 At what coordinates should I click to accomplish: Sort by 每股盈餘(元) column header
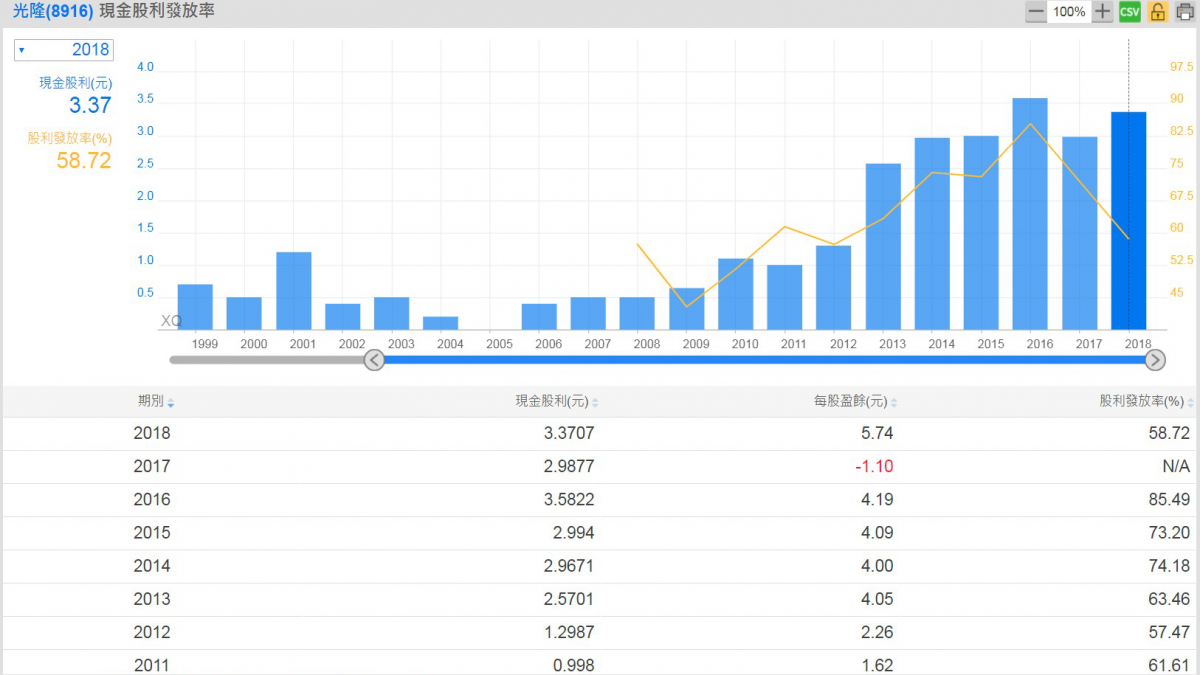[x=856, y=402]
